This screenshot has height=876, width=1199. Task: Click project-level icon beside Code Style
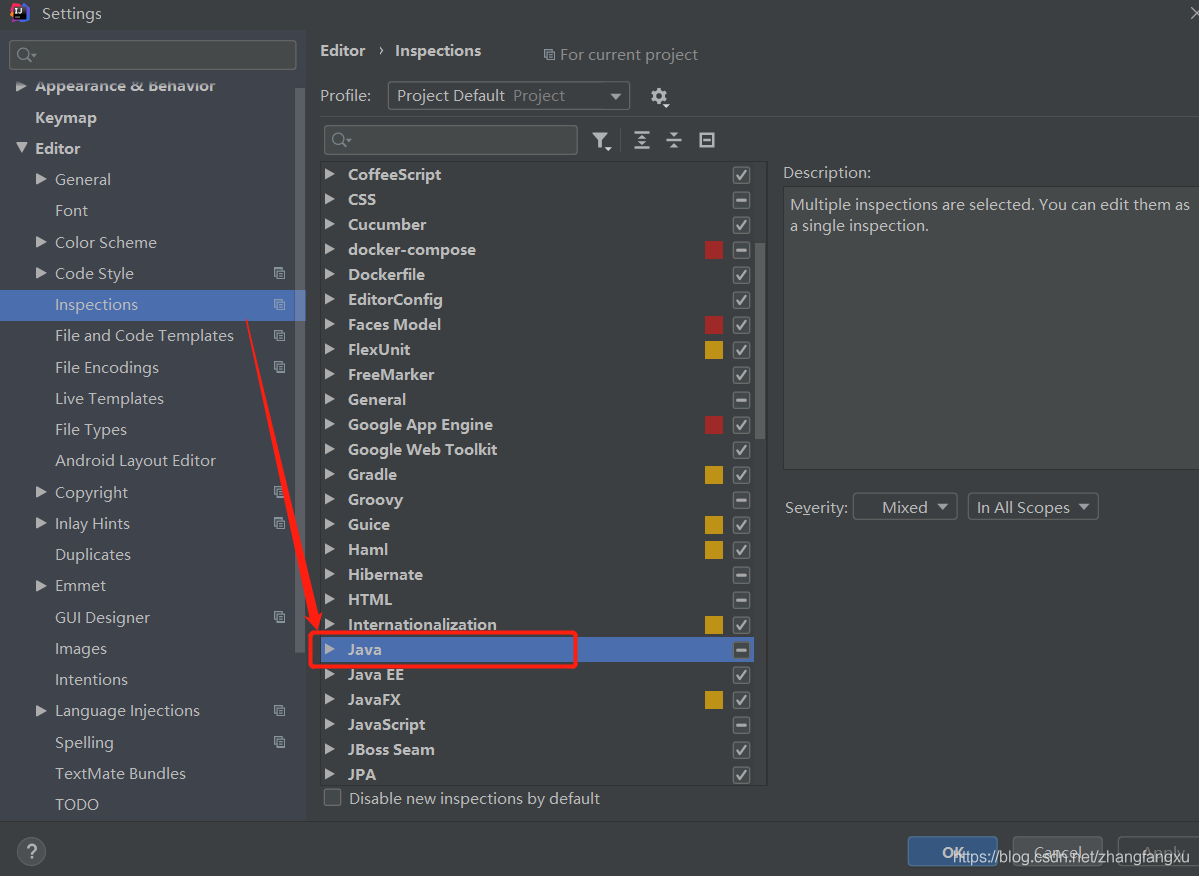(280, 274)
